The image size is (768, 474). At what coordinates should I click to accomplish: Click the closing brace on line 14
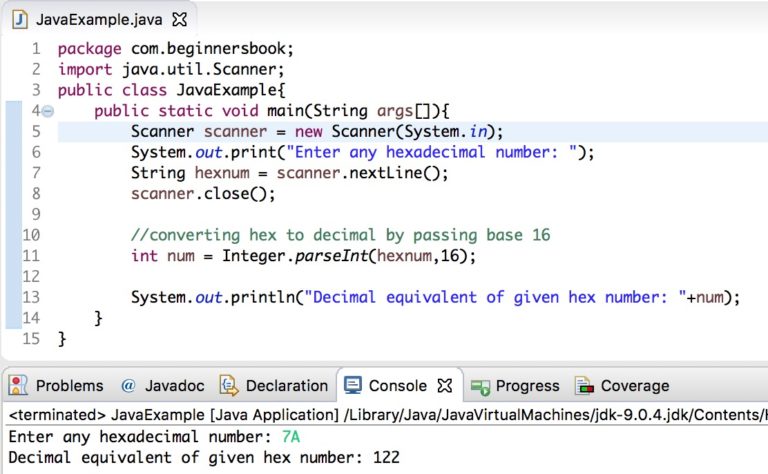tap(98, 318)
